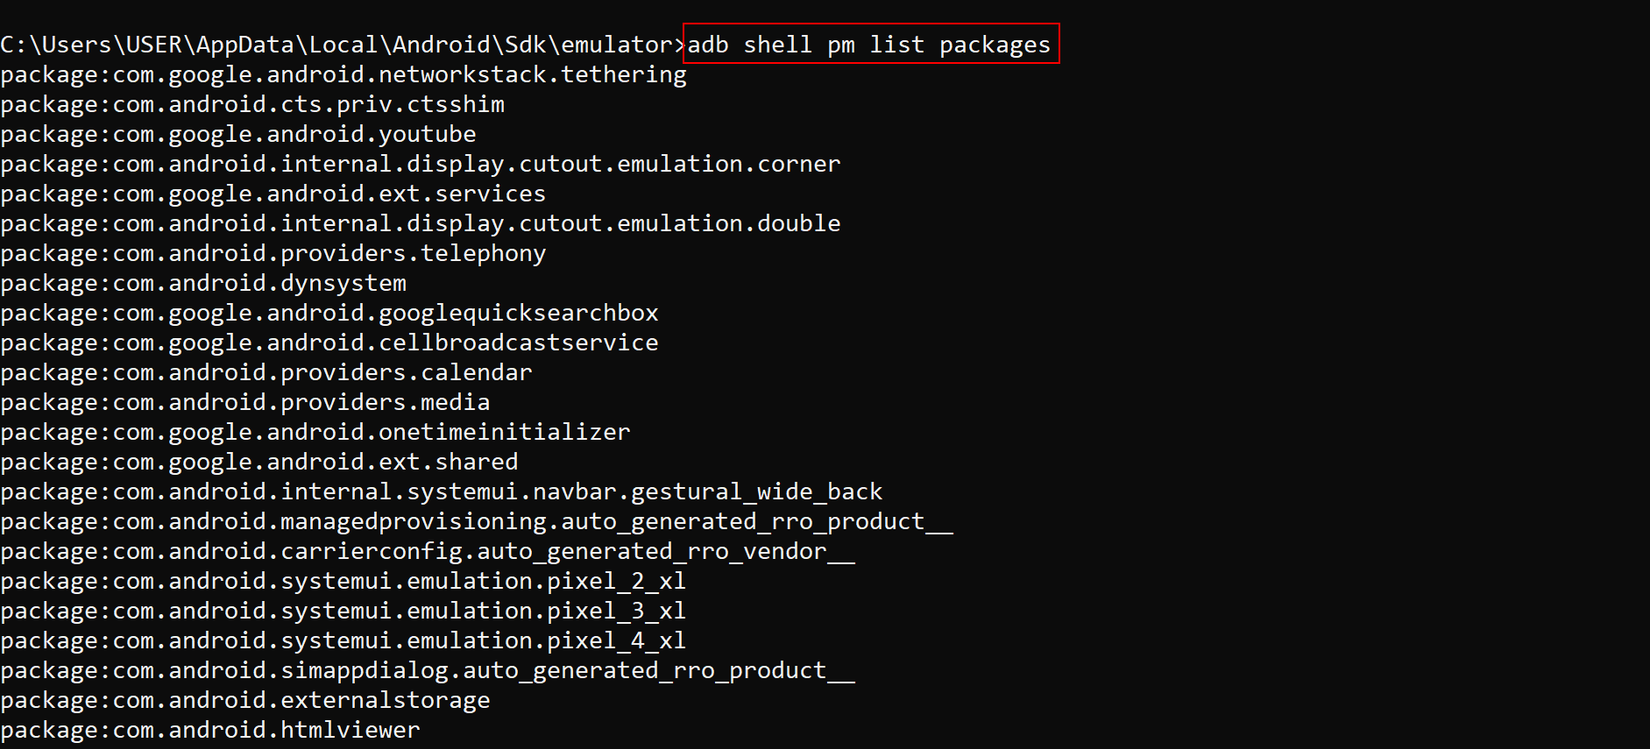Select the cutout.emulation.double package line

[420, 223]
